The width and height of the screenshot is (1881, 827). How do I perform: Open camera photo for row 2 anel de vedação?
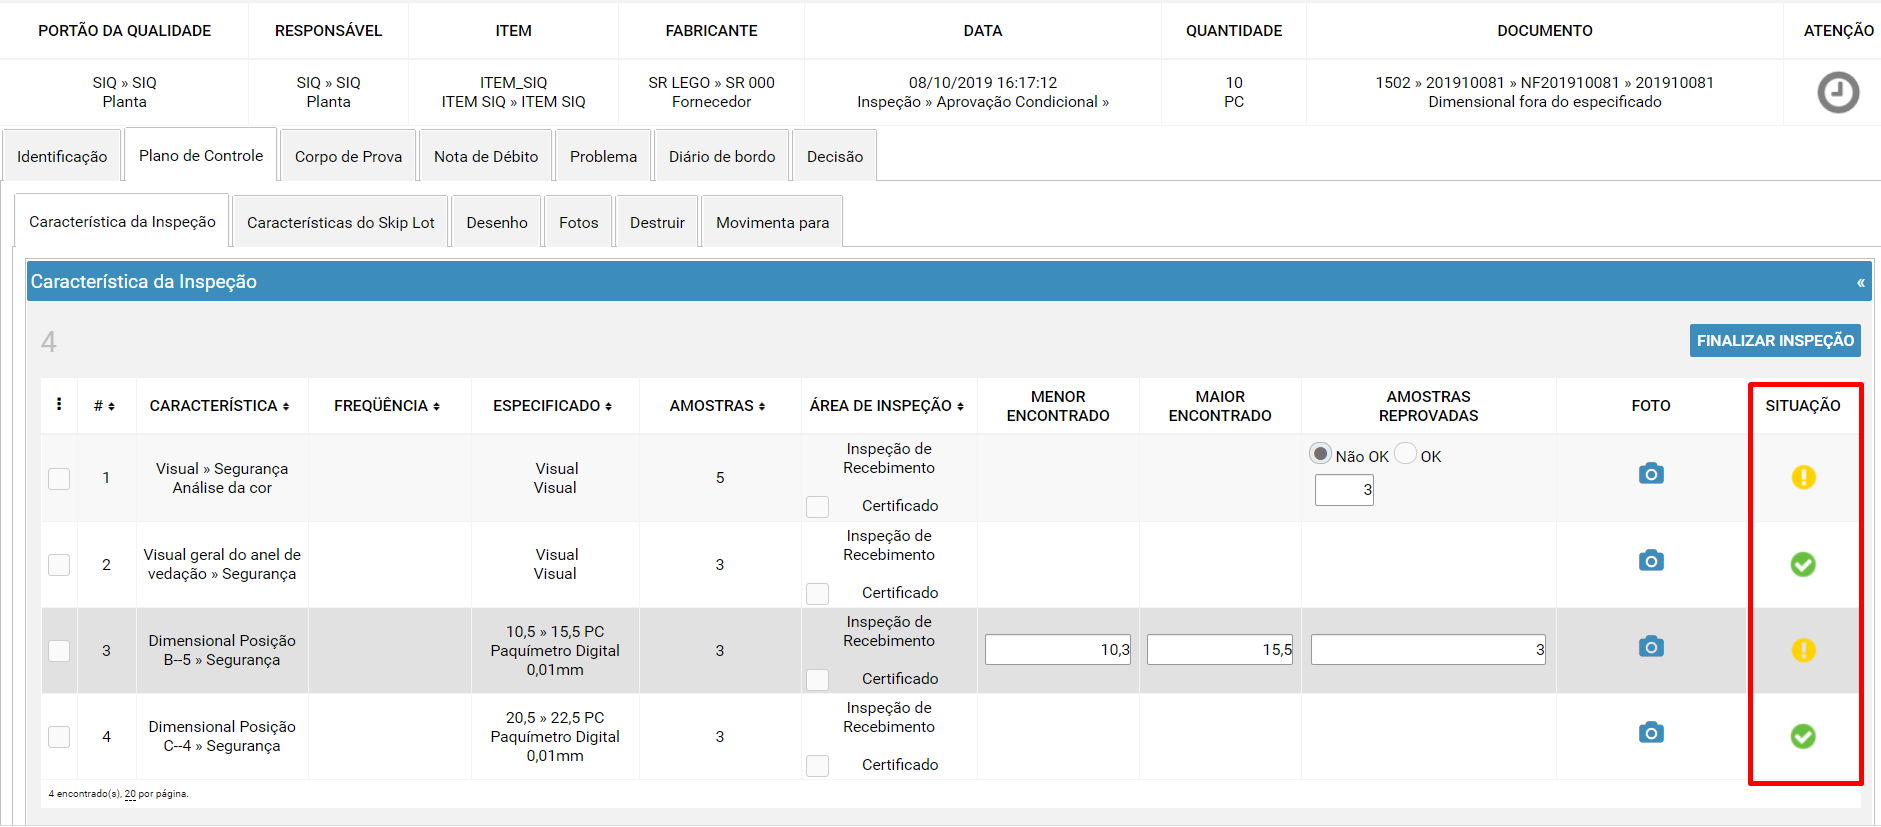click(1651, 560)
